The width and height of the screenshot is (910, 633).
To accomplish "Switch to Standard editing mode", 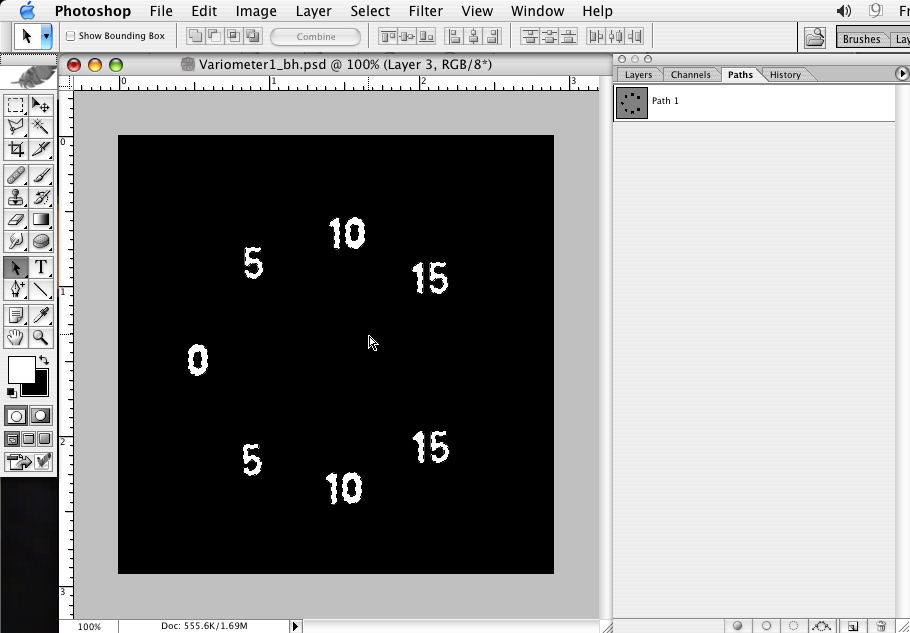I will coord(16,416).
